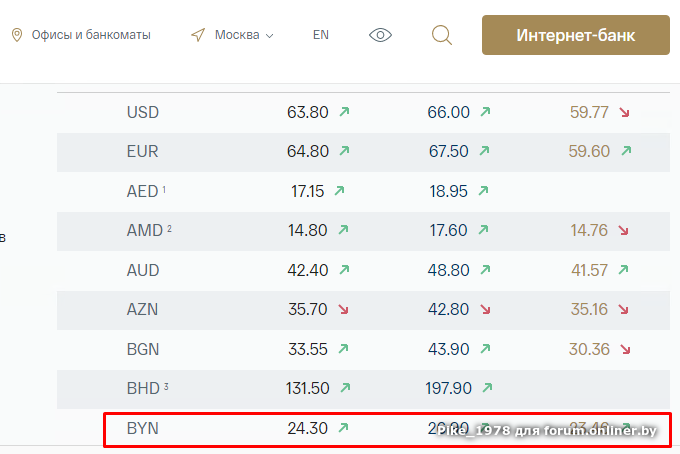Select the BYN currency row
Image resolution: width=680 pixels, height=454 pixels.
[x=143, y=428]
